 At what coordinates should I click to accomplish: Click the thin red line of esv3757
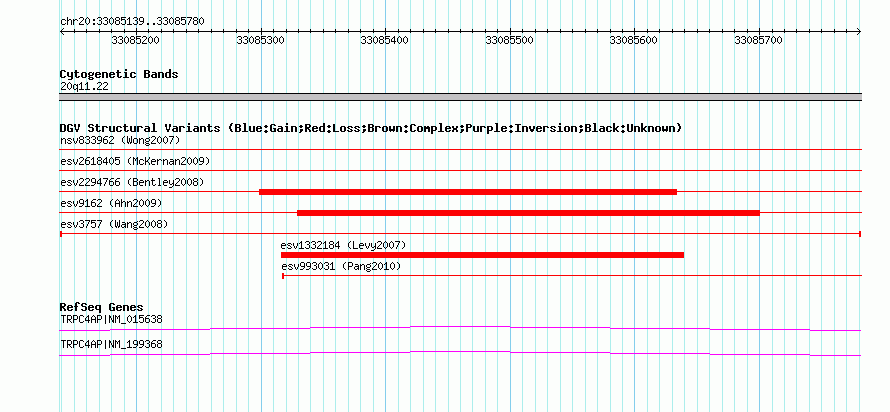460,234
